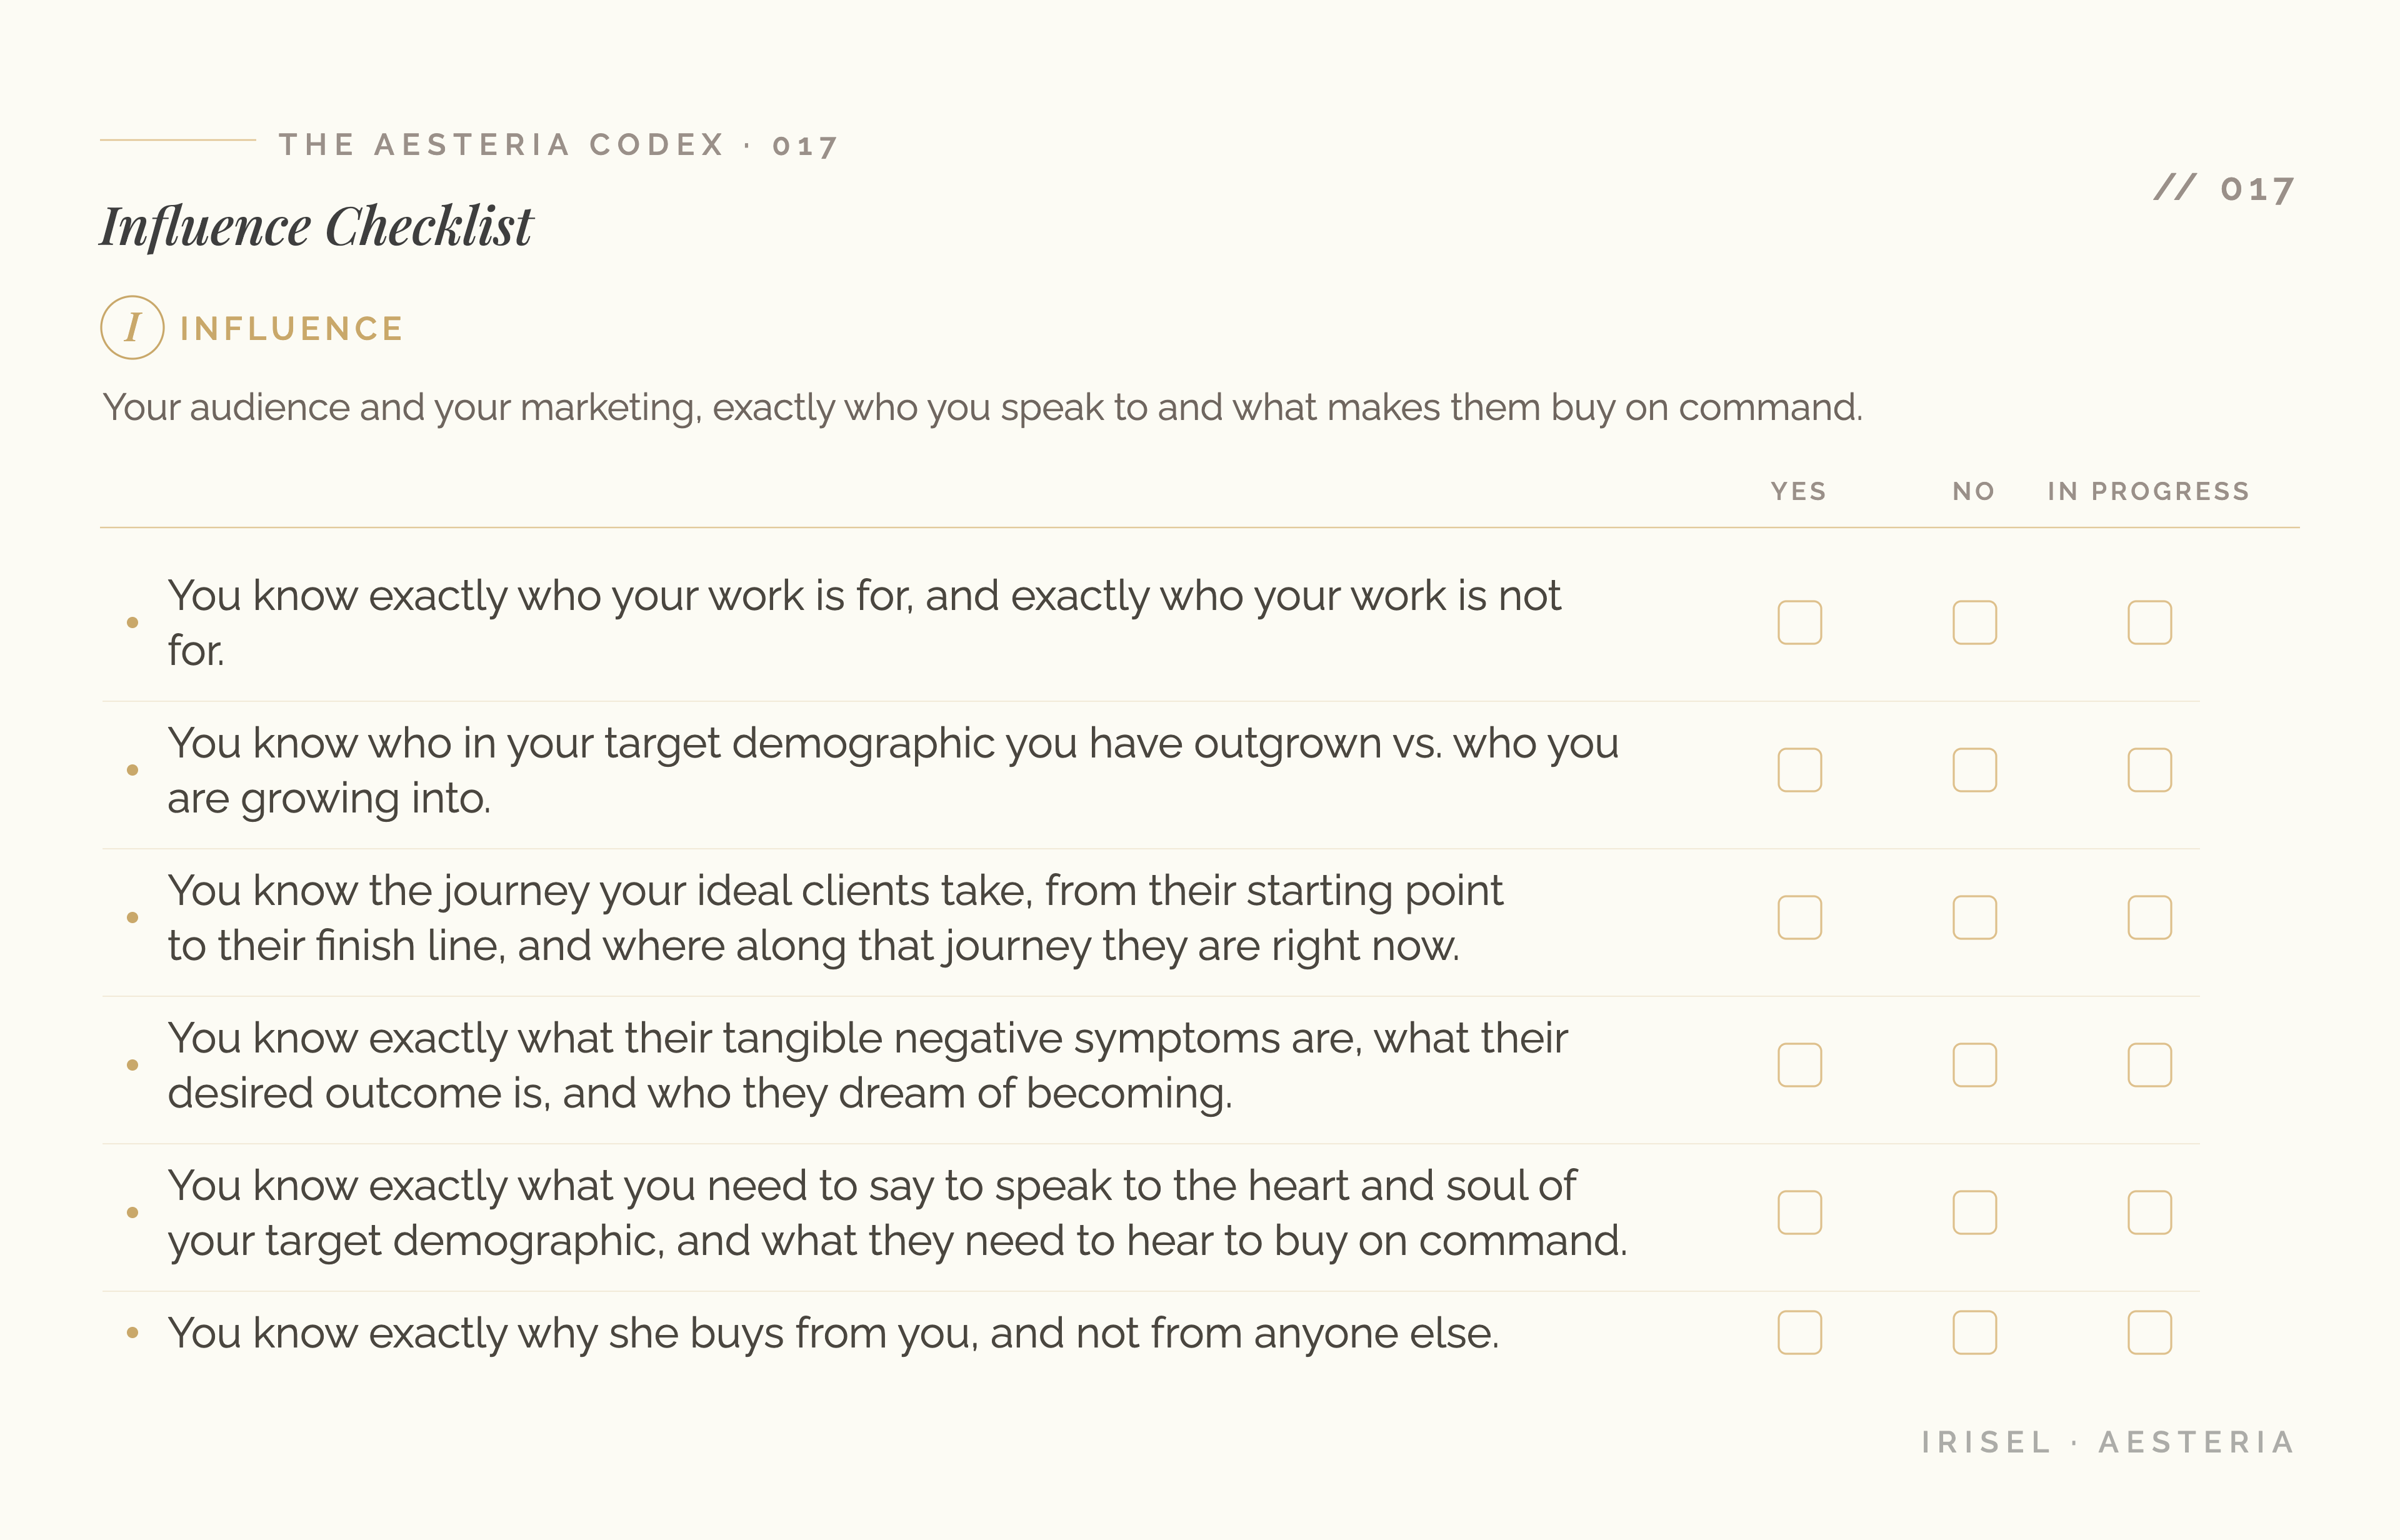Check No for knowing who your work is for

click(x=1974, y=622)
